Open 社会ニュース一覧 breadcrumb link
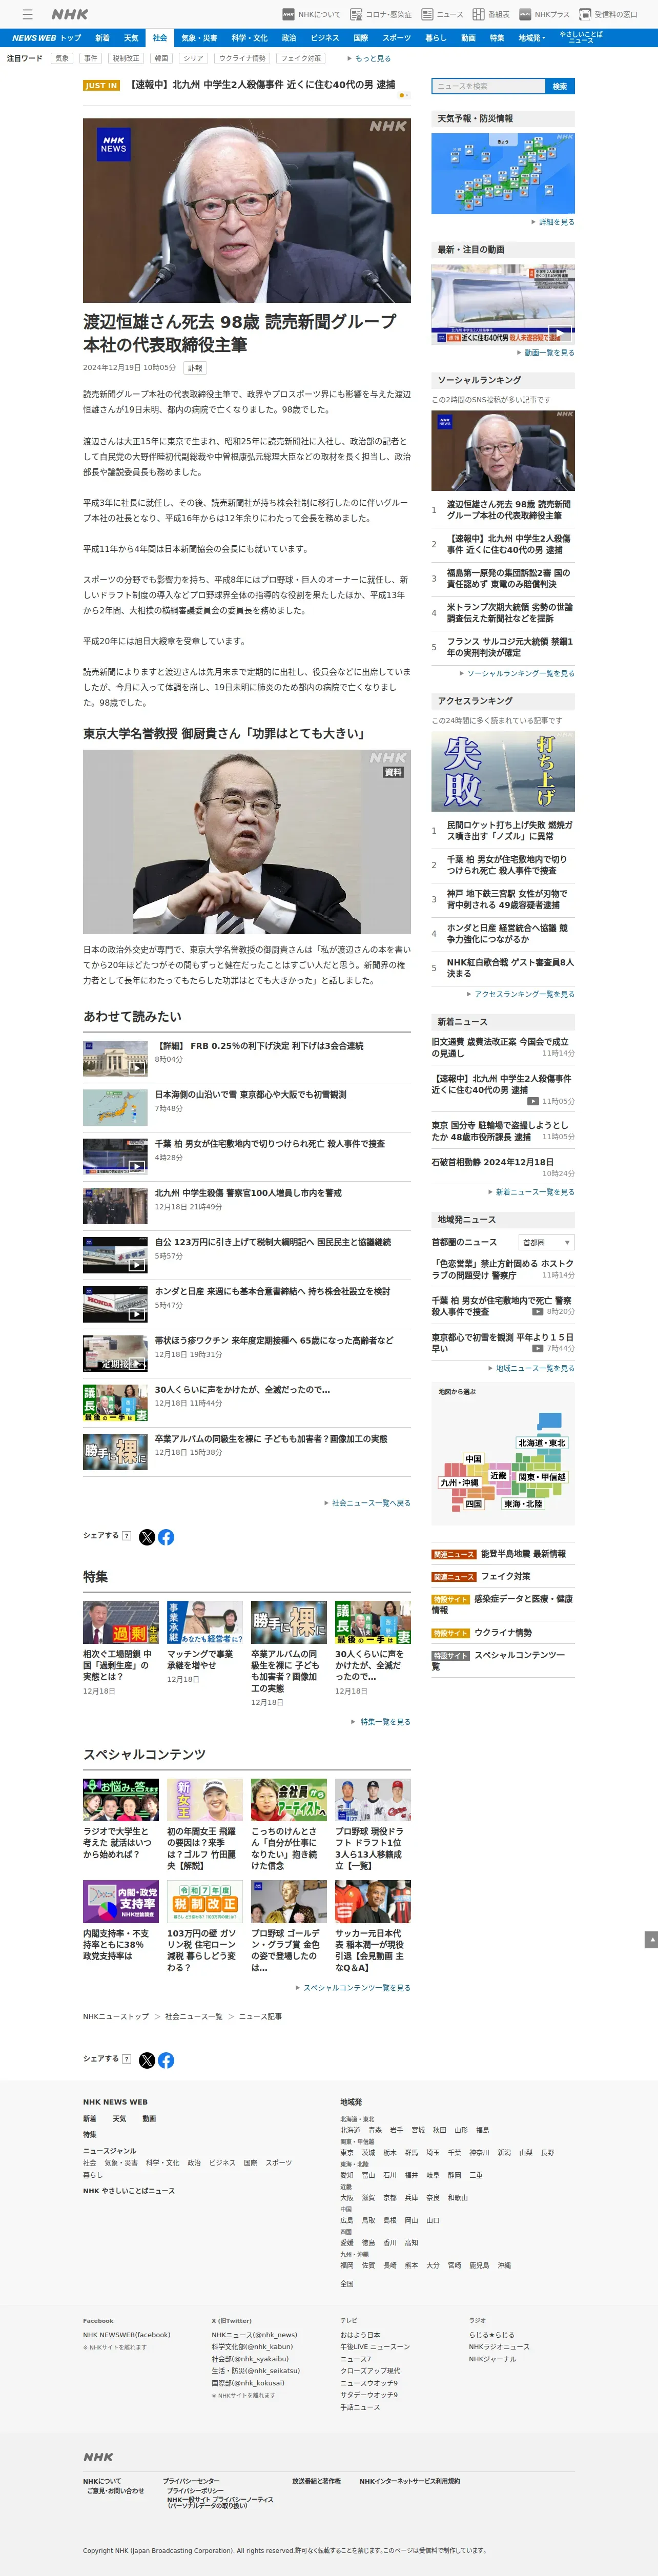 point(194,2016)
